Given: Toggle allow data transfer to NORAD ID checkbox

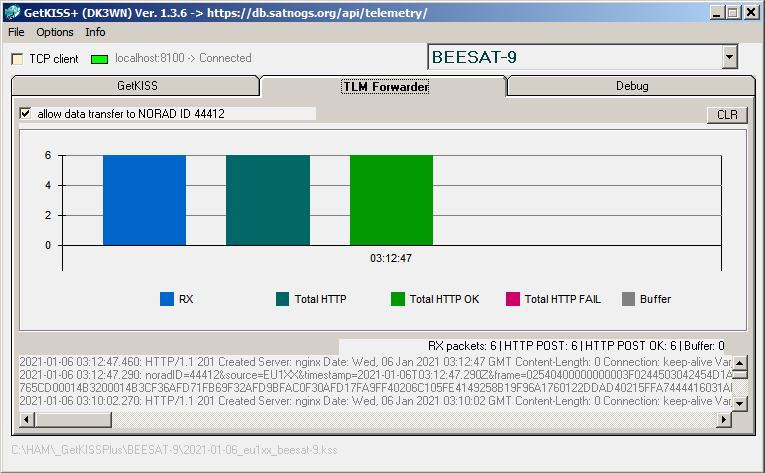Looking at the screenshot, I should click(25, 114).
